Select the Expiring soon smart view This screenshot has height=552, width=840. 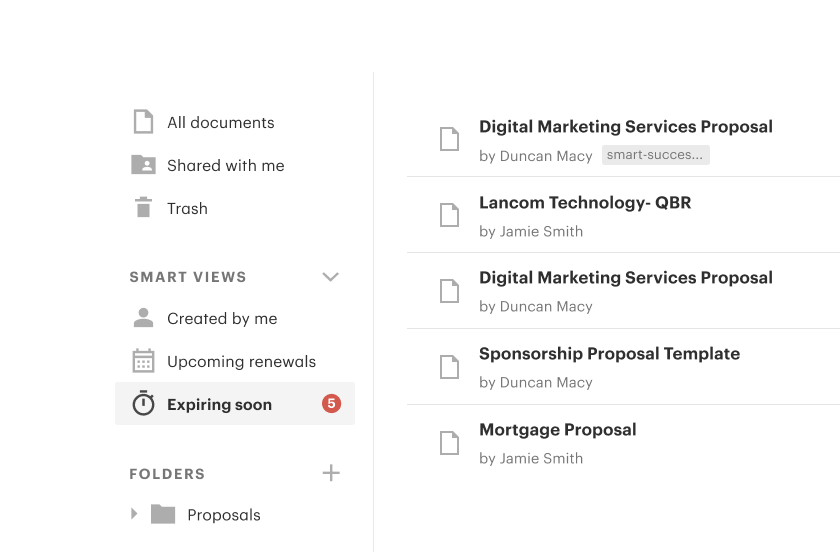219,404
